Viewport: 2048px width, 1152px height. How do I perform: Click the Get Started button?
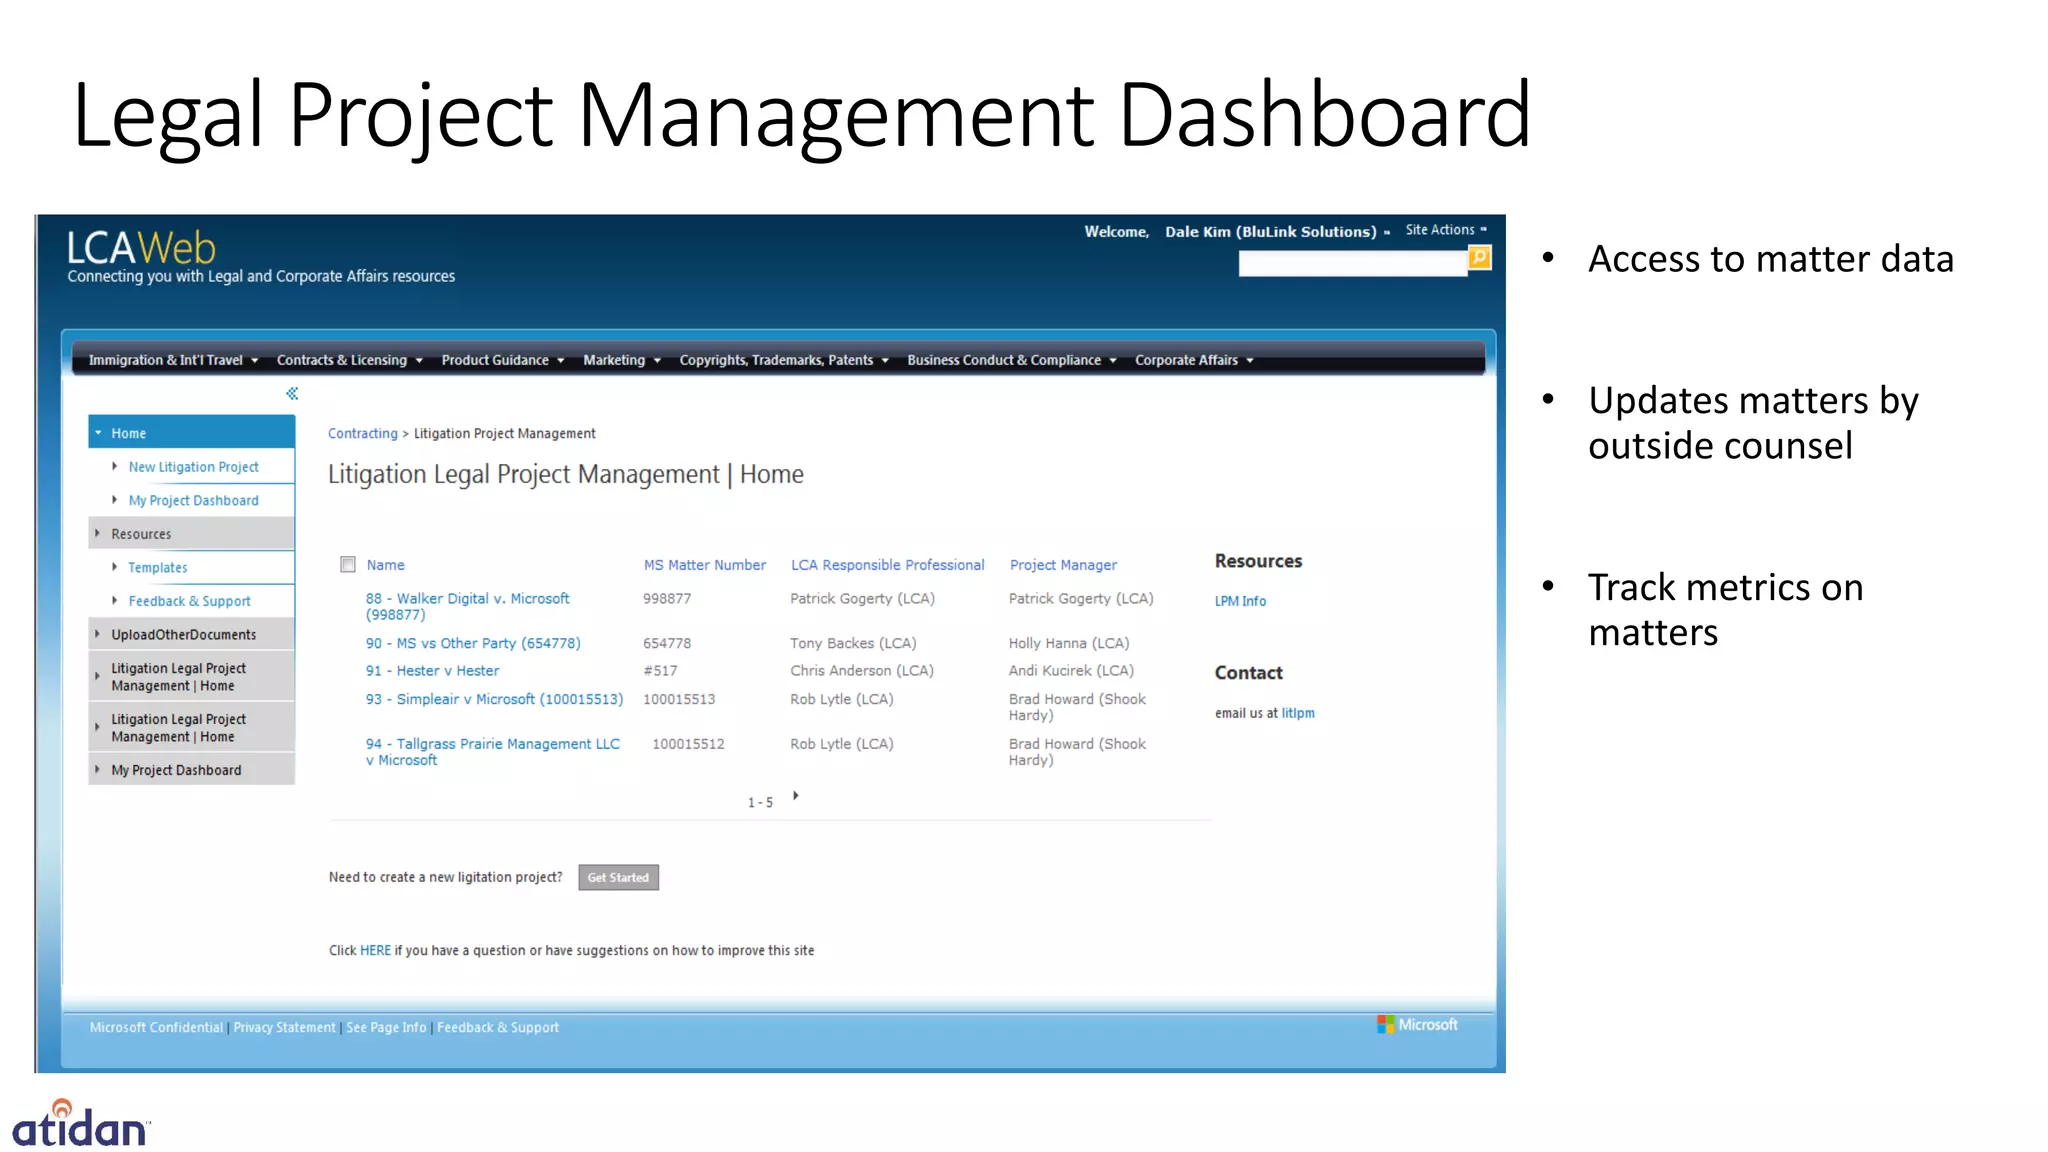point(618,878)
